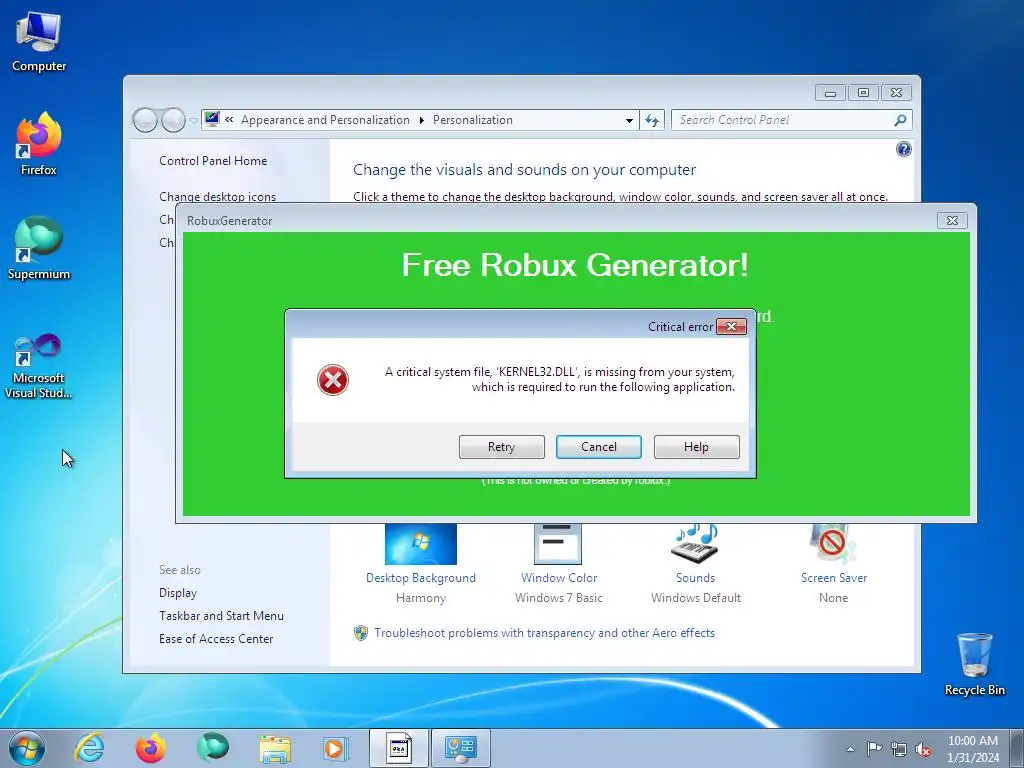
Task: Expand the address bar history dropdown
Action: (629, 121)
